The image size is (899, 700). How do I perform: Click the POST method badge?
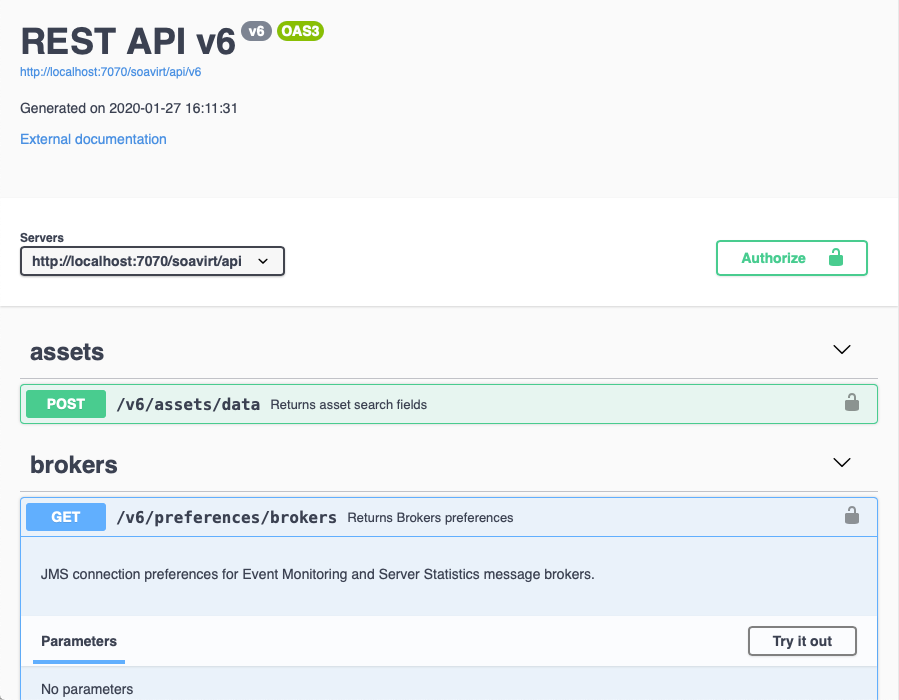pos(66,404)
